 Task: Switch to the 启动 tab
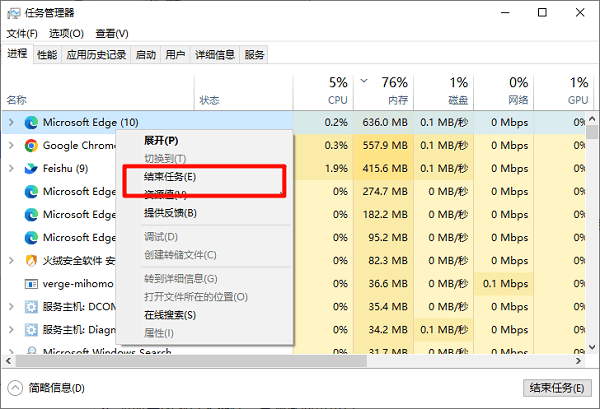pyautogui.click(x=146, y=55)
